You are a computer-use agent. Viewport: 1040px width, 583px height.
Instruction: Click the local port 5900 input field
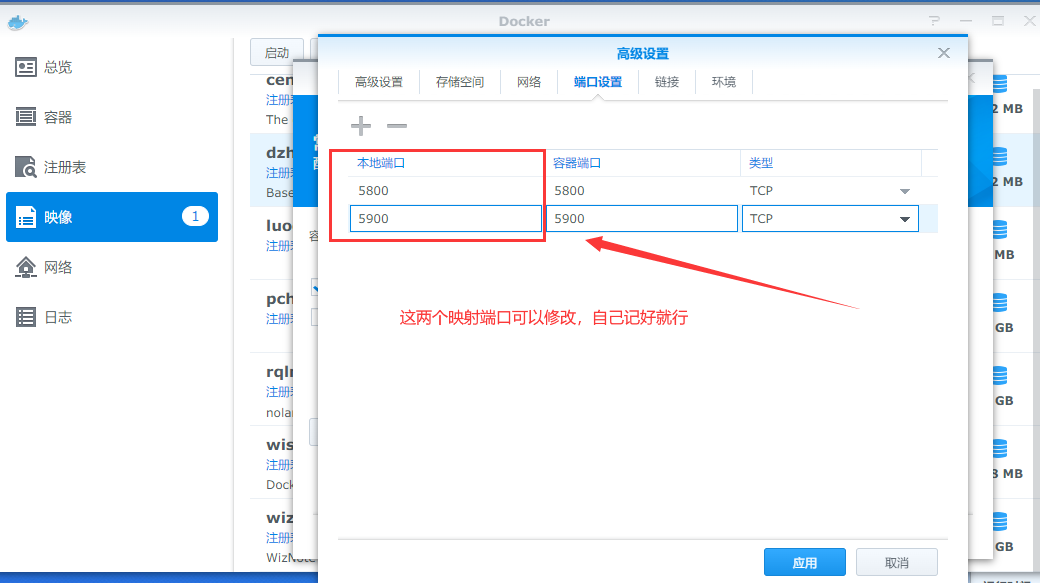pos(445,219)
